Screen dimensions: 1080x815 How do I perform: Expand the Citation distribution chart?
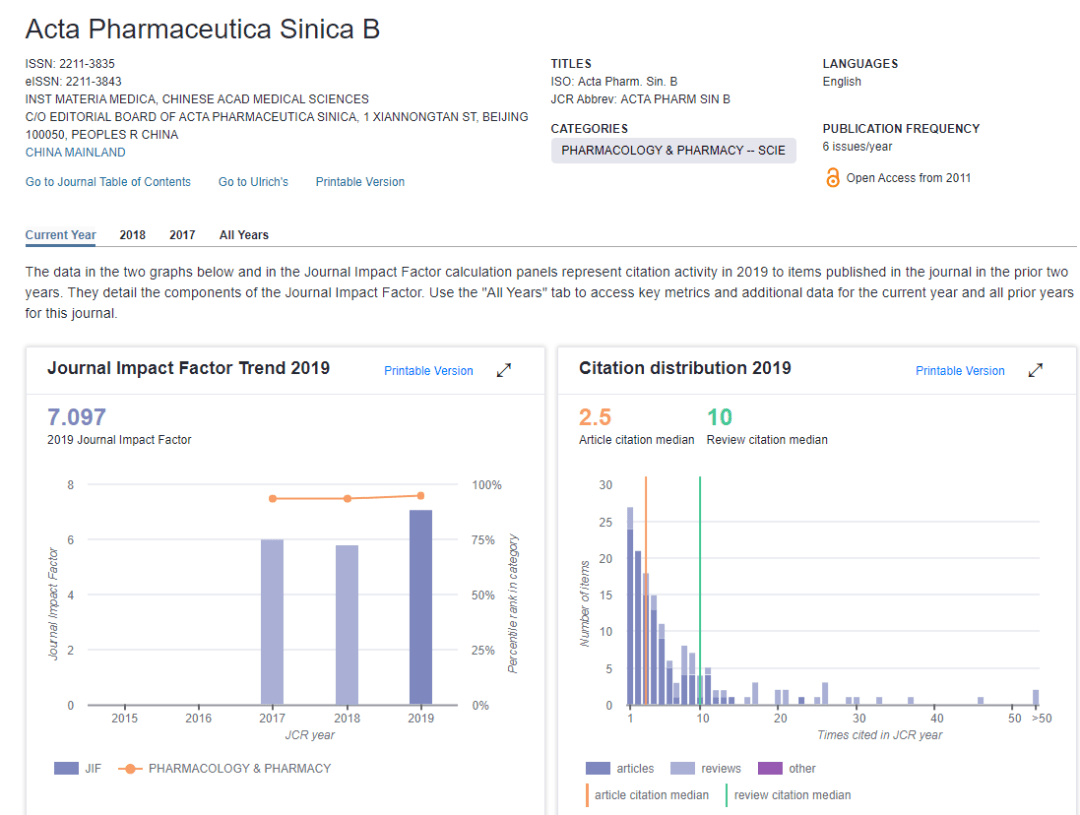[x=1035, y=371]
